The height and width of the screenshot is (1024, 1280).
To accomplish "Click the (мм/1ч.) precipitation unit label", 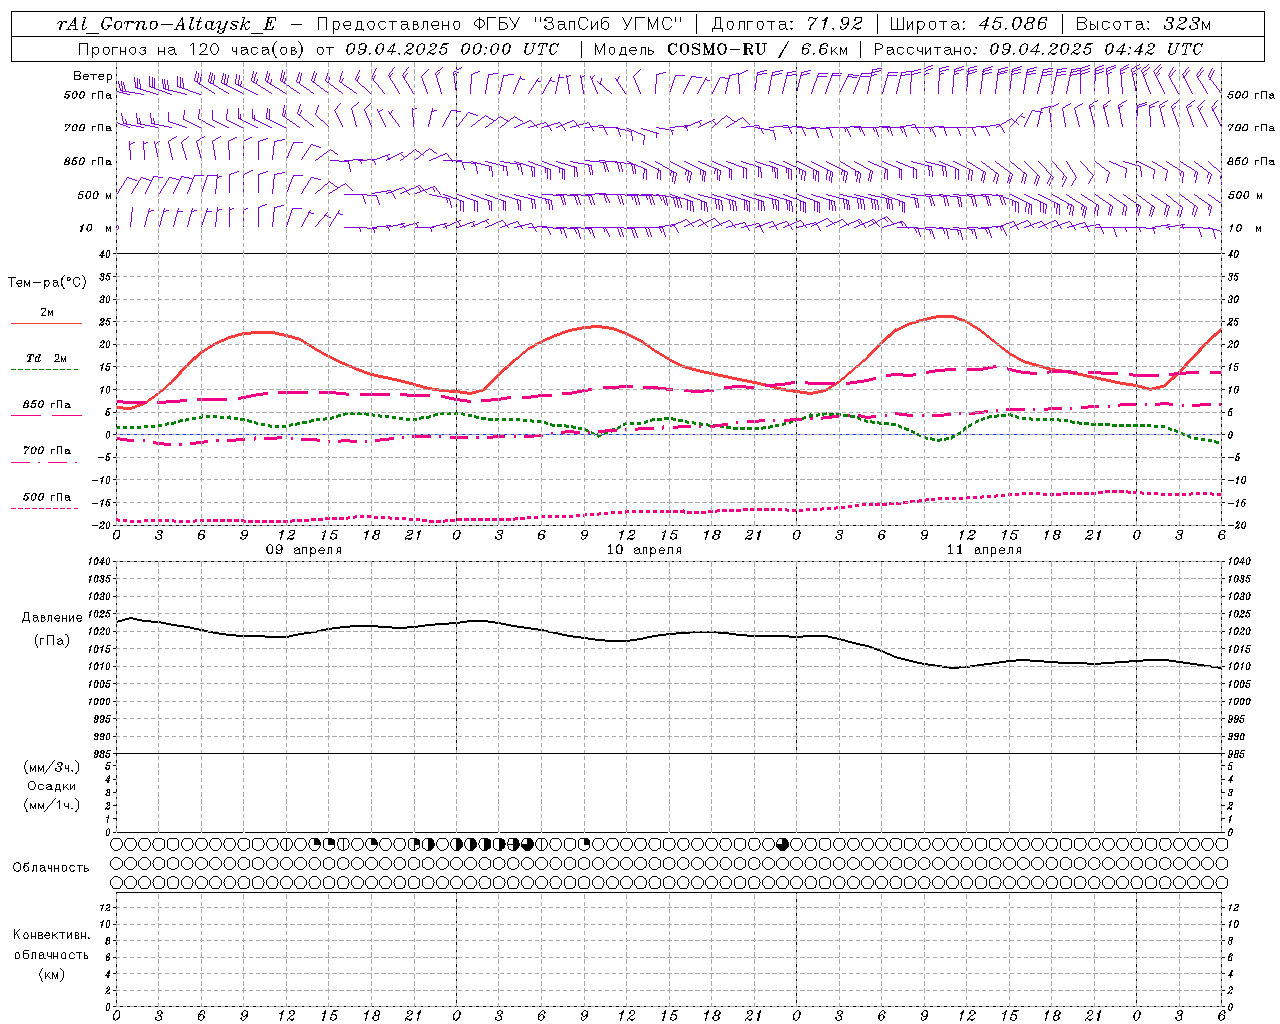I will (52, 805).
